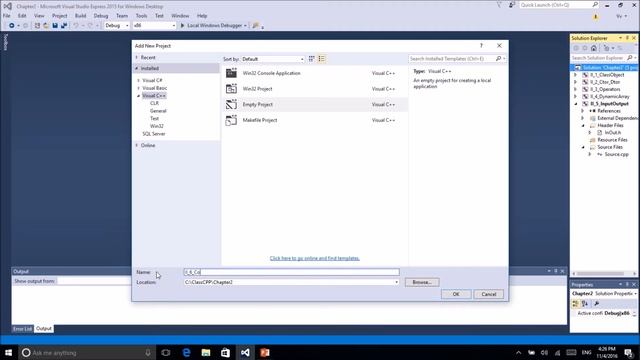Image resolution: width=640 pixels, height=360 pixels.
Task: Click the Solution Explorer search magnifier icon
Action: click(630, 58)
